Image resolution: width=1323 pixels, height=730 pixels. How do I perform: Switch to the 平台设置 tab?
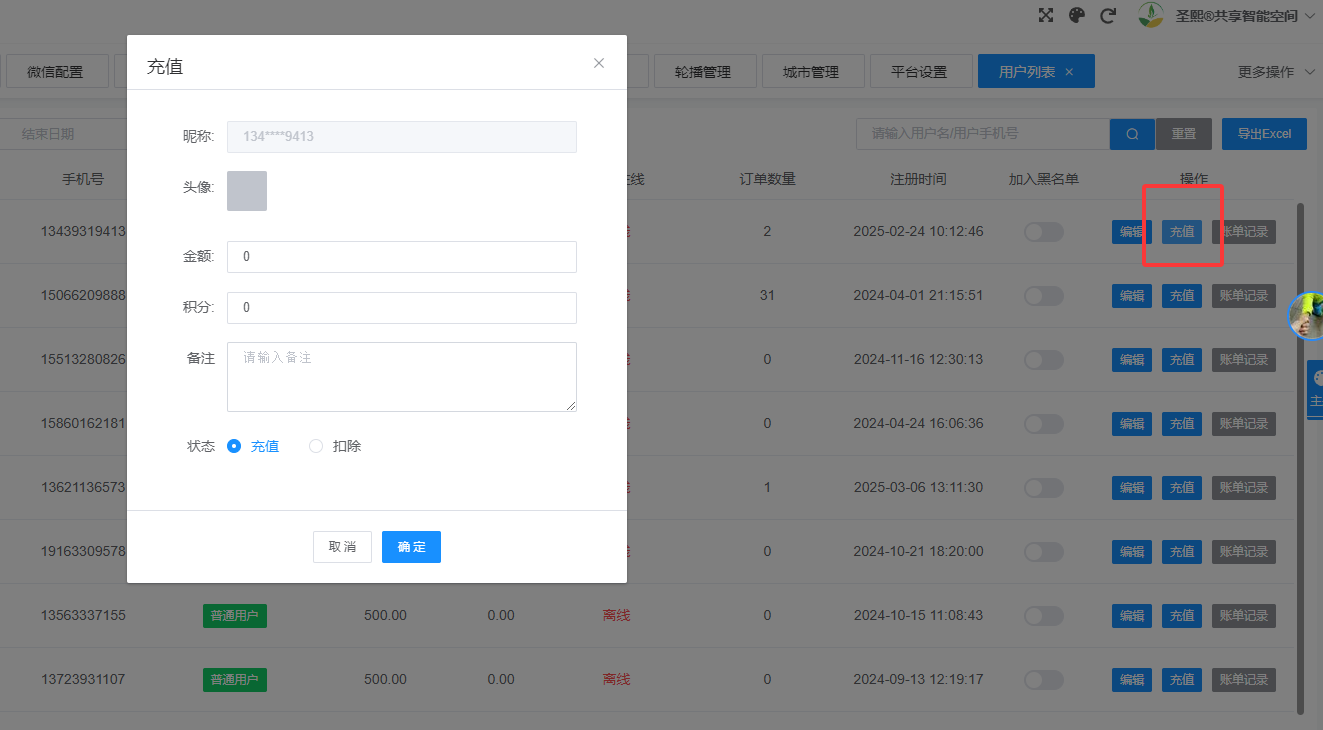(919, 72)
